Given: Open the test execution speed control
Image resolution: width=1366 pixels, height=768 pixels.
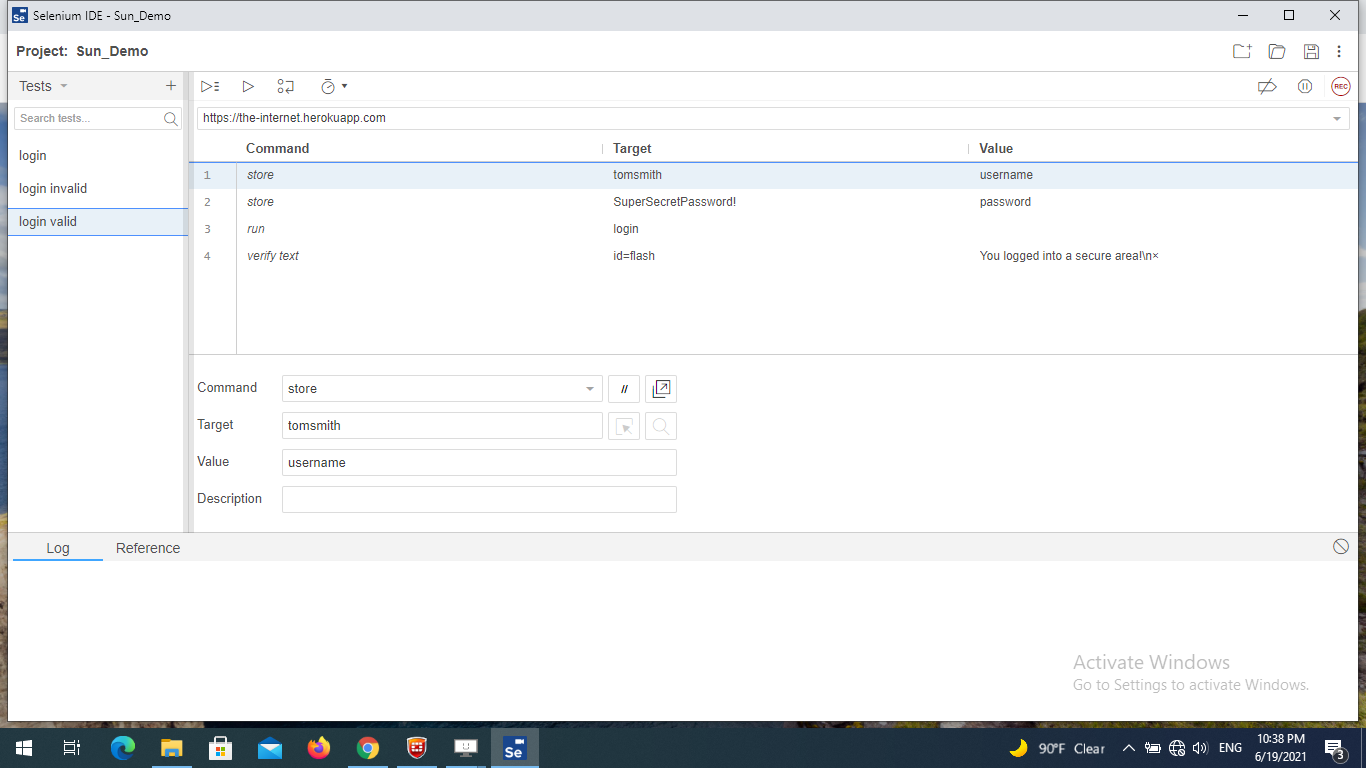Looking at the screenshot, I should pos(333,87).
